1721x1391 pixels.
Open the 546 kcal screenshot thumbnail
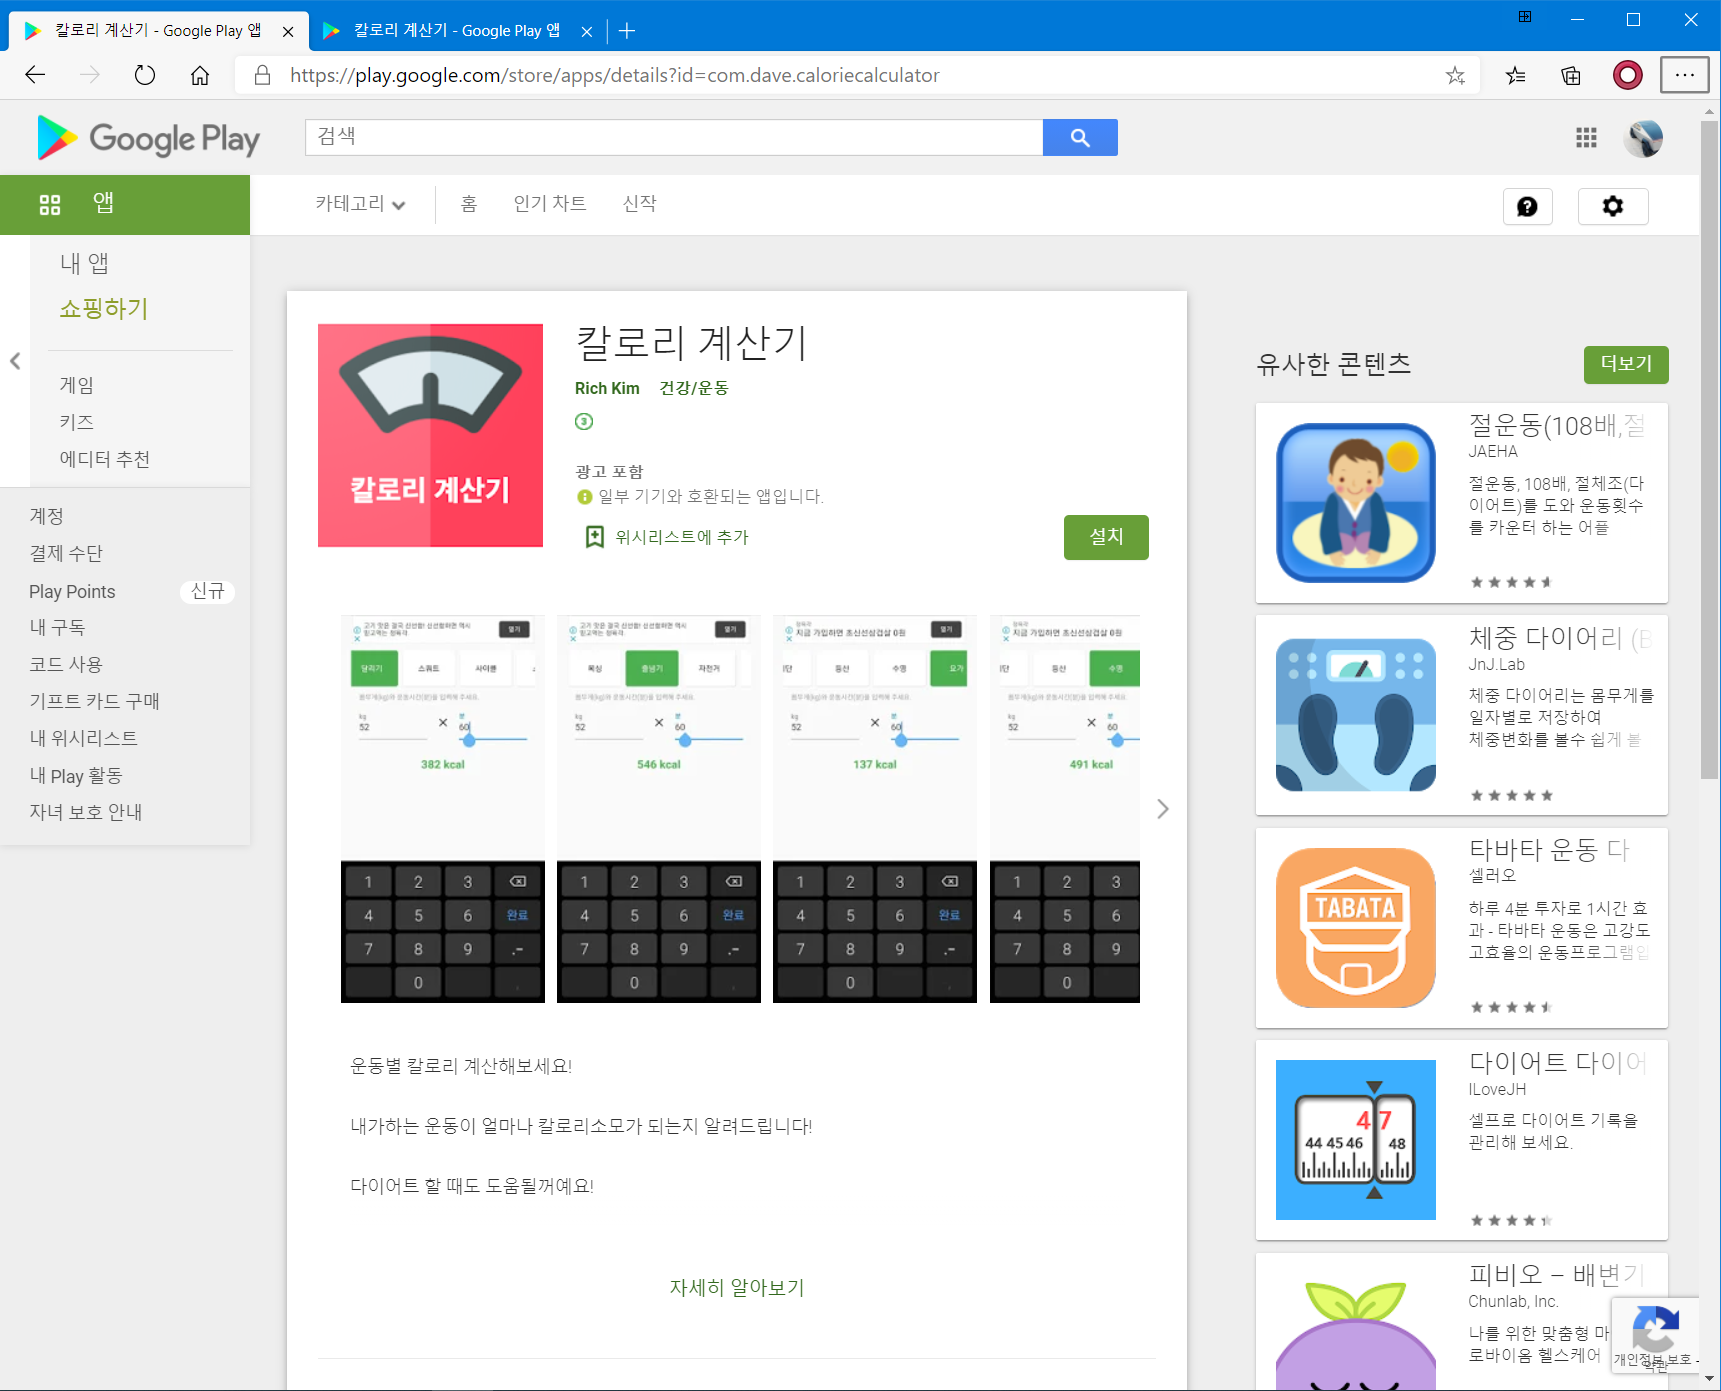click(x=659, y=808)
